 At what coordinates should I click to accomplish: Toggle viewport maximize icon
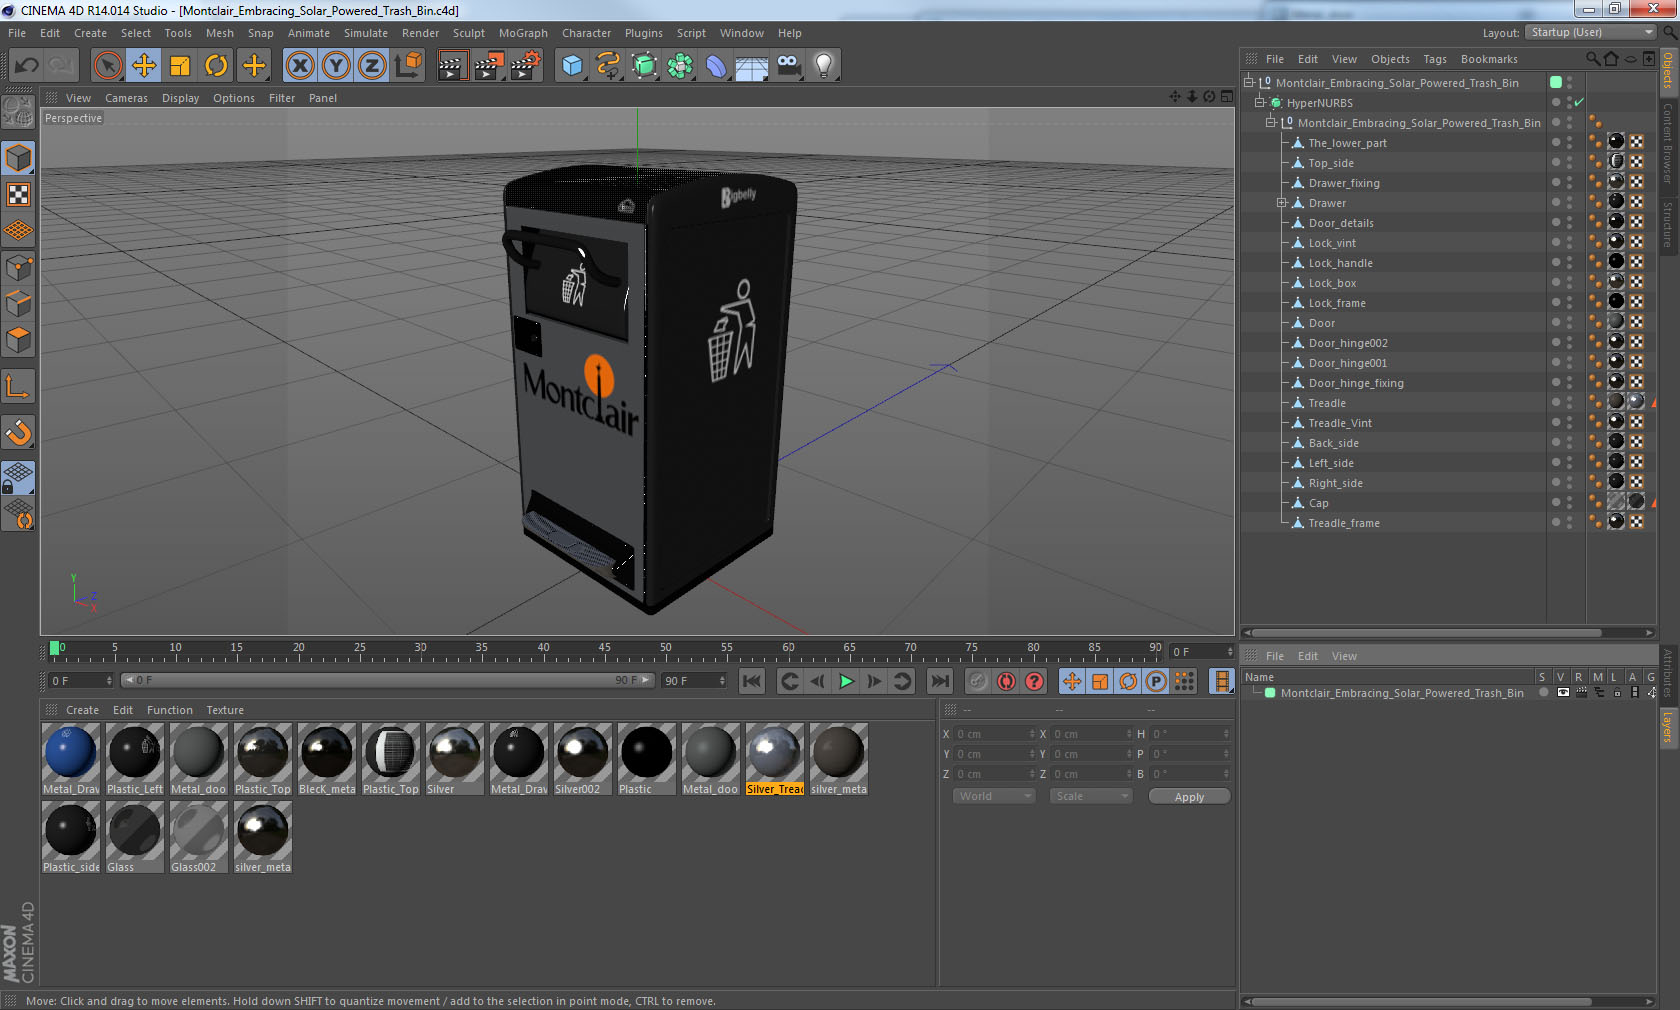(1227, 97)
